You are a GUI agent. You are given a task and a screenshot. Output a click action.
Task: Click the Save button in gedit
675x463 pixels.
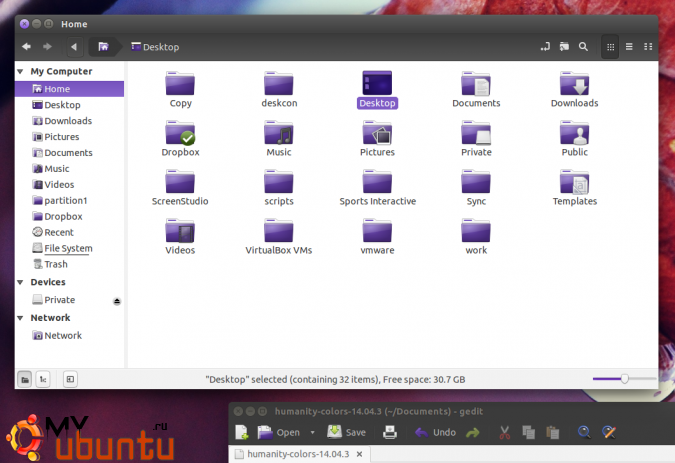click(x=346, y=432)
